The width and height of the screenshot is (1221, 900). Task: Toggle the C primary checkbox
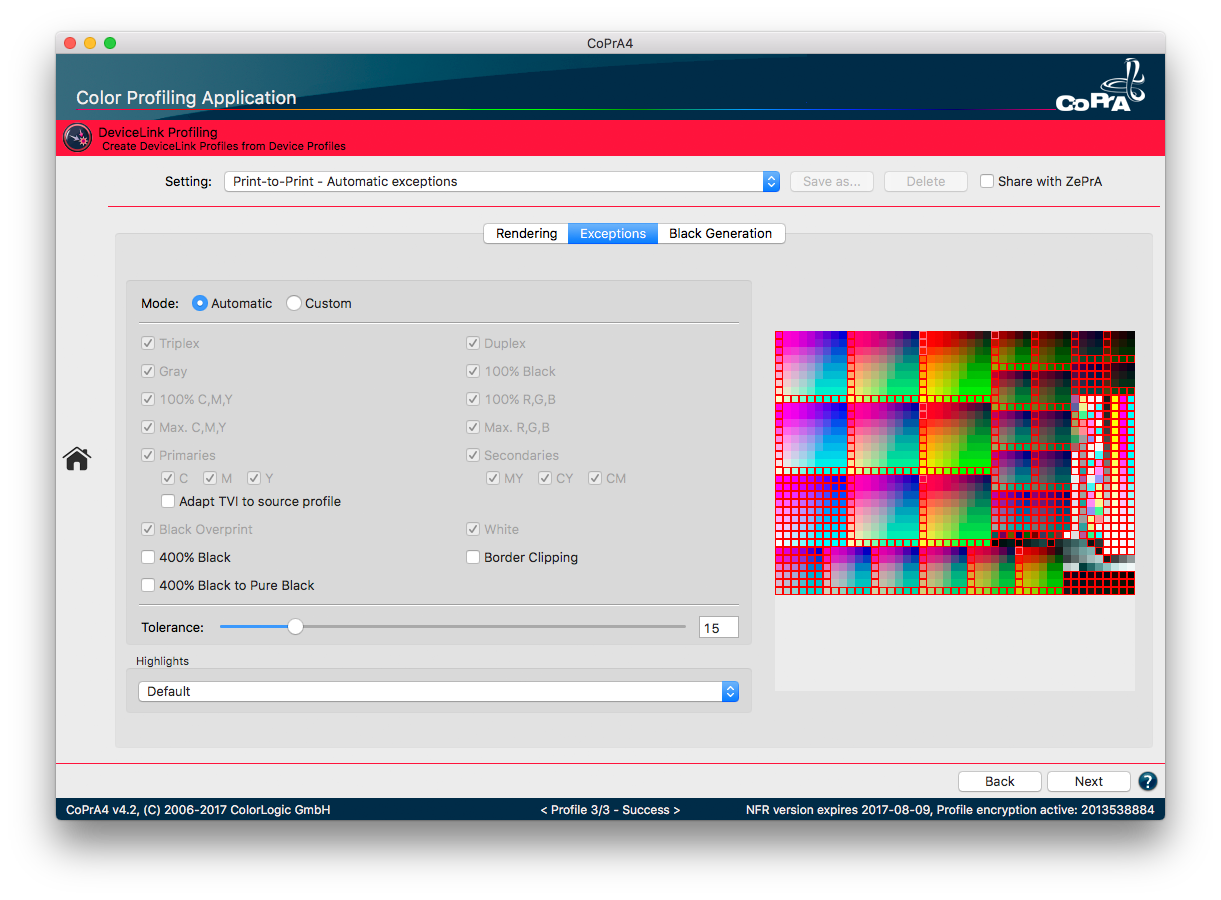click(168, 478)
